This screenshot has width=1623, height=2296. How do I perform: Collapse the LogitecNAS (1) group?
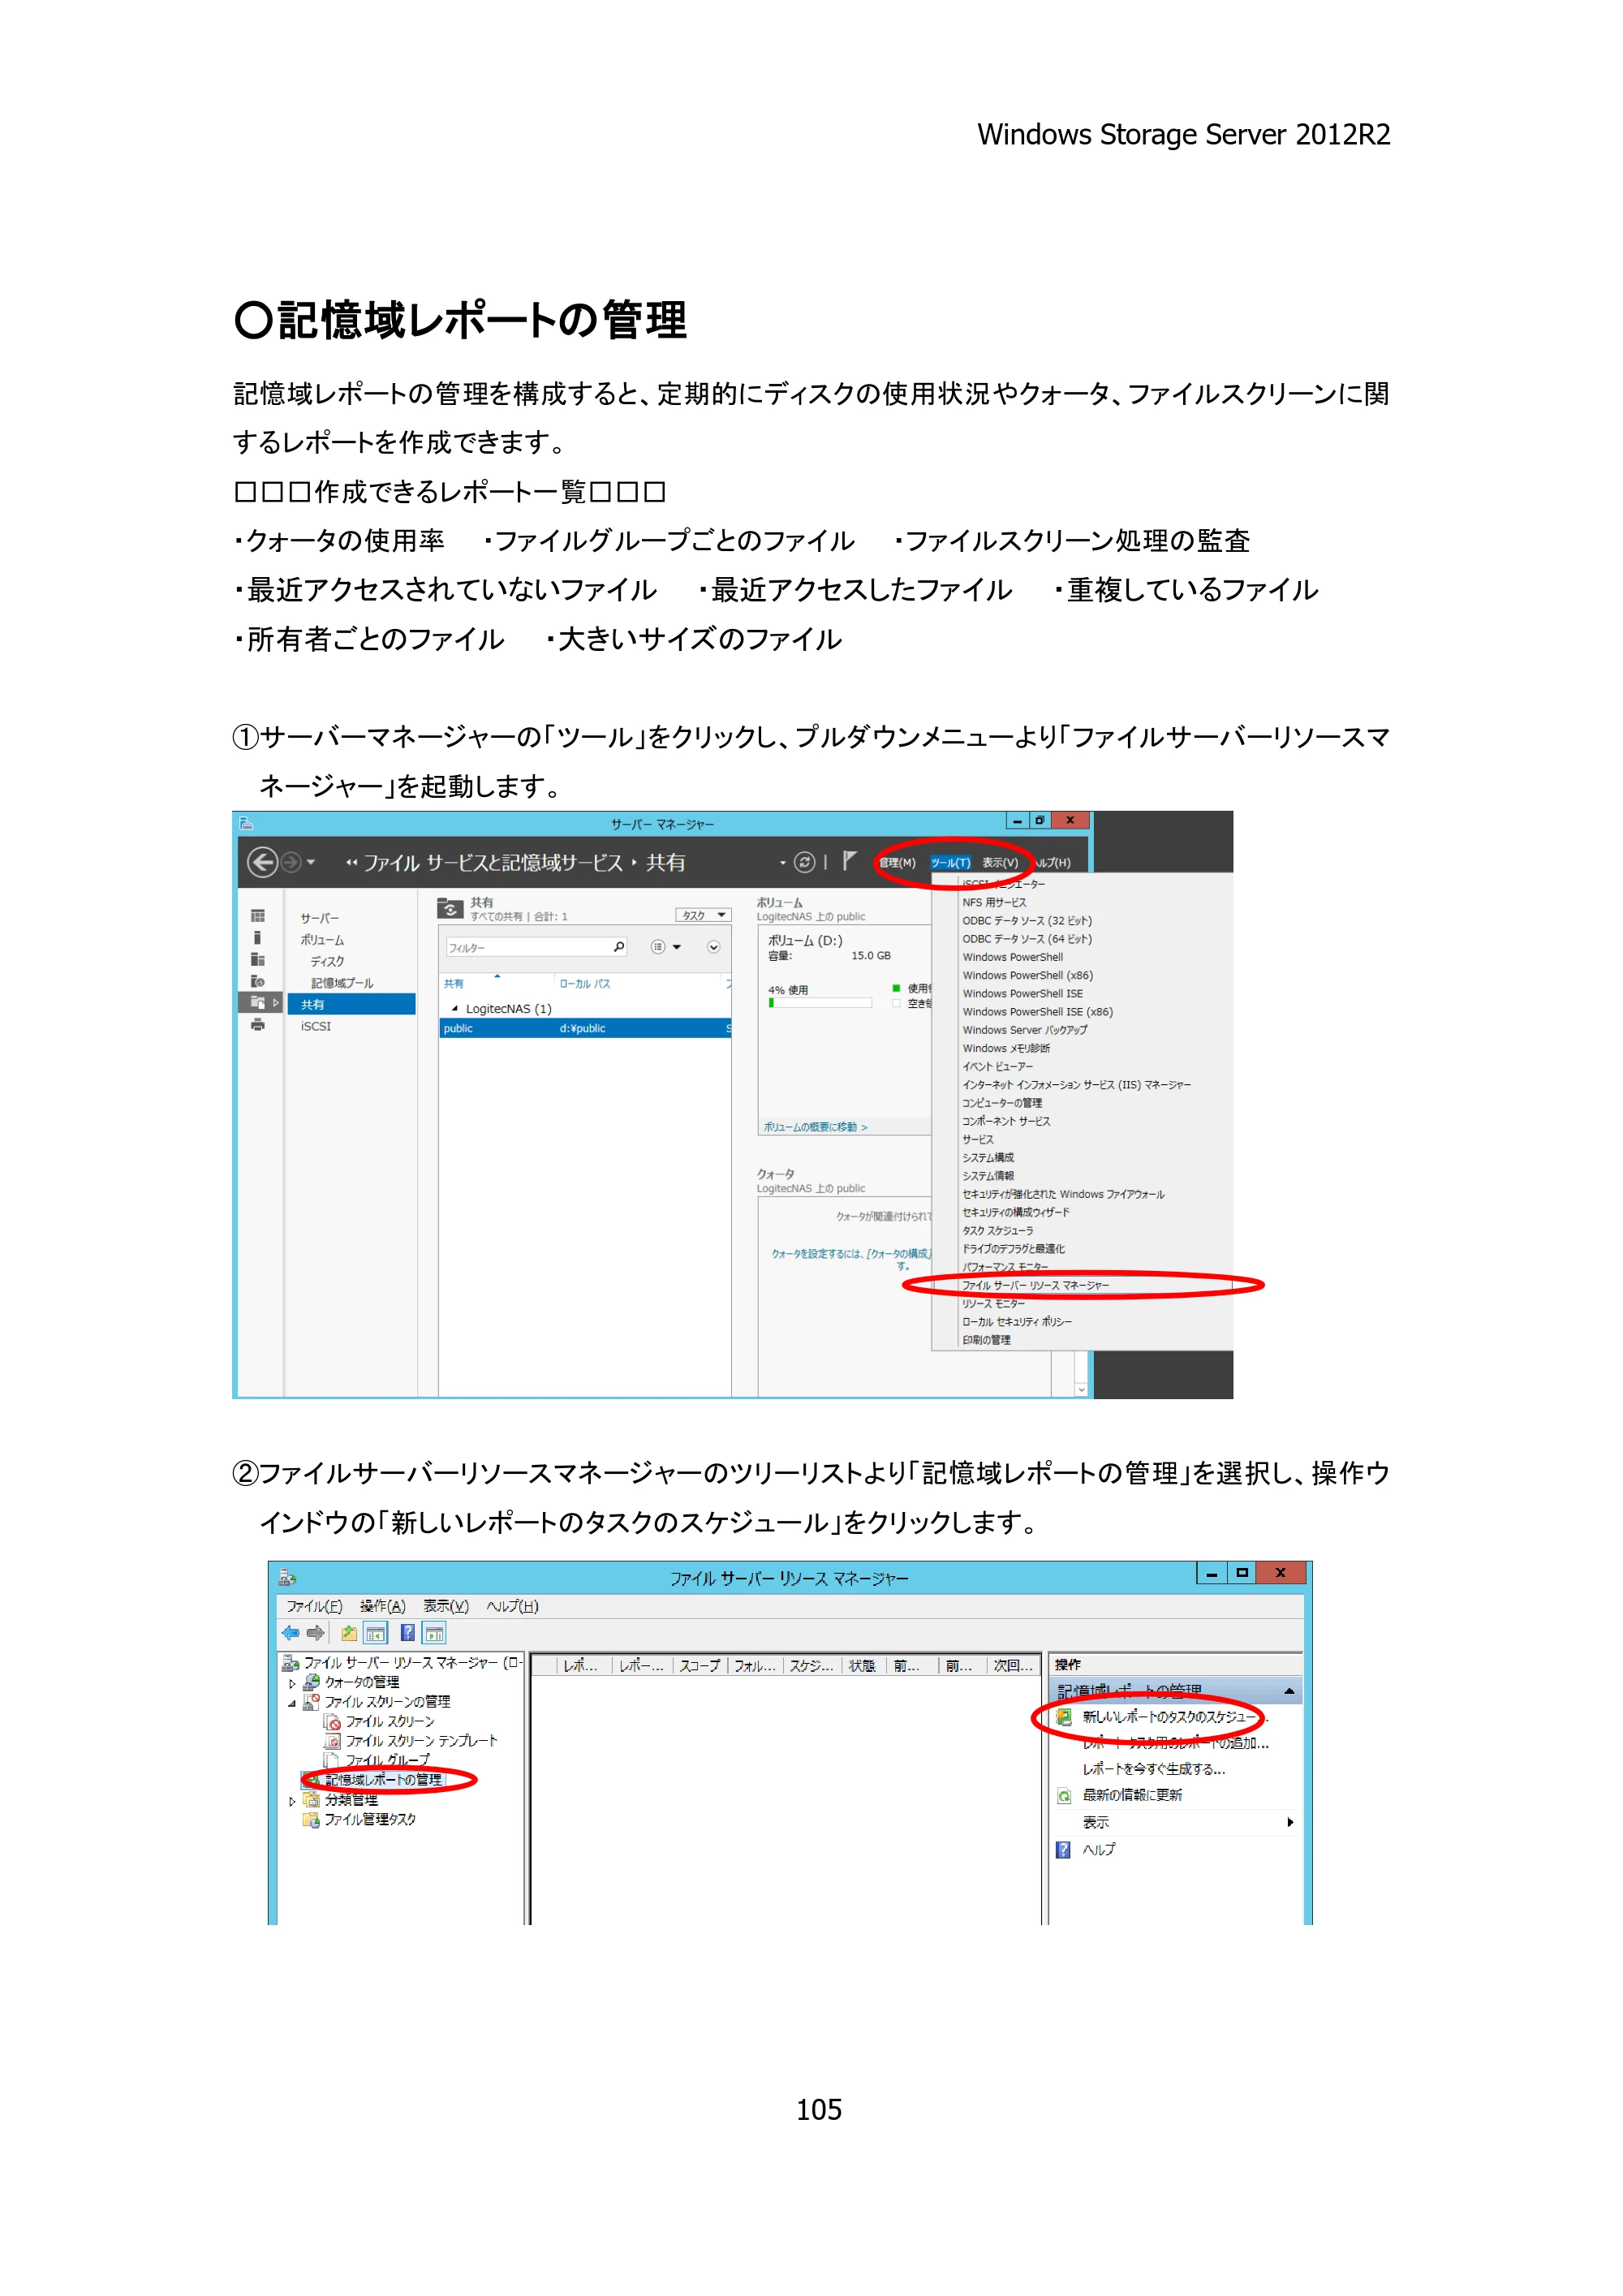(455, 1009)
